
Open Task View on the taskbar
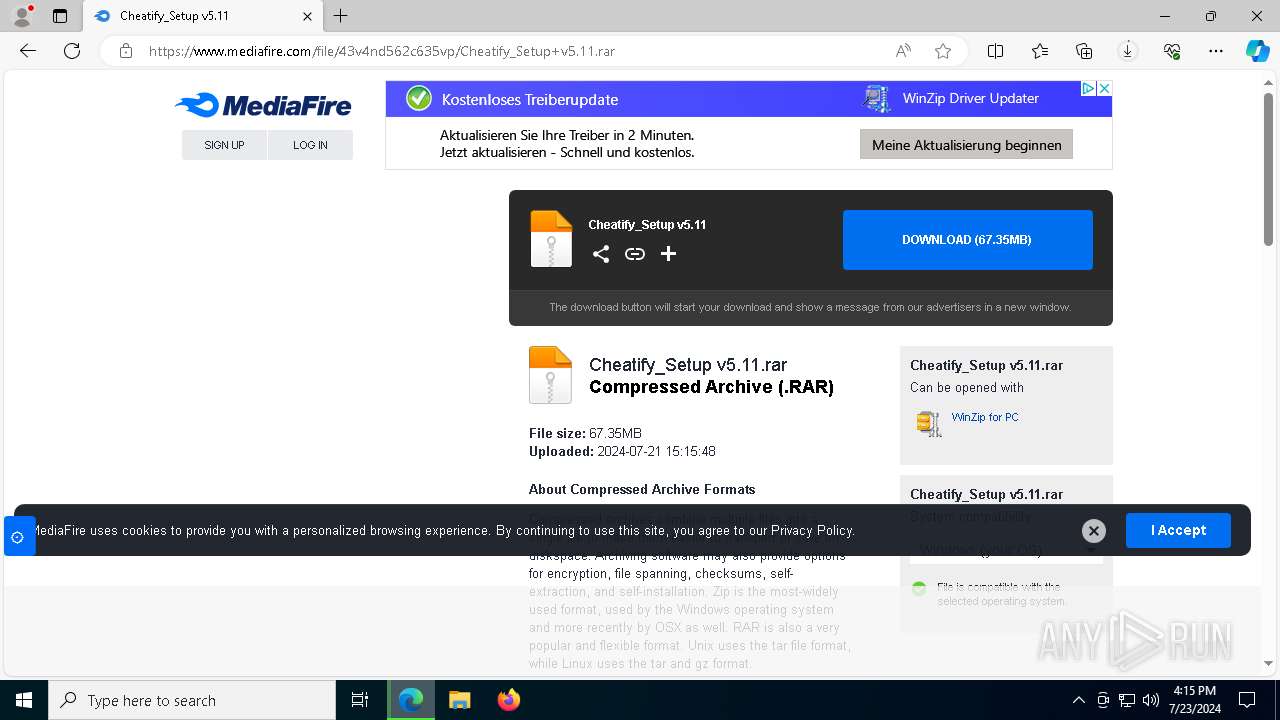coord(360,700)
